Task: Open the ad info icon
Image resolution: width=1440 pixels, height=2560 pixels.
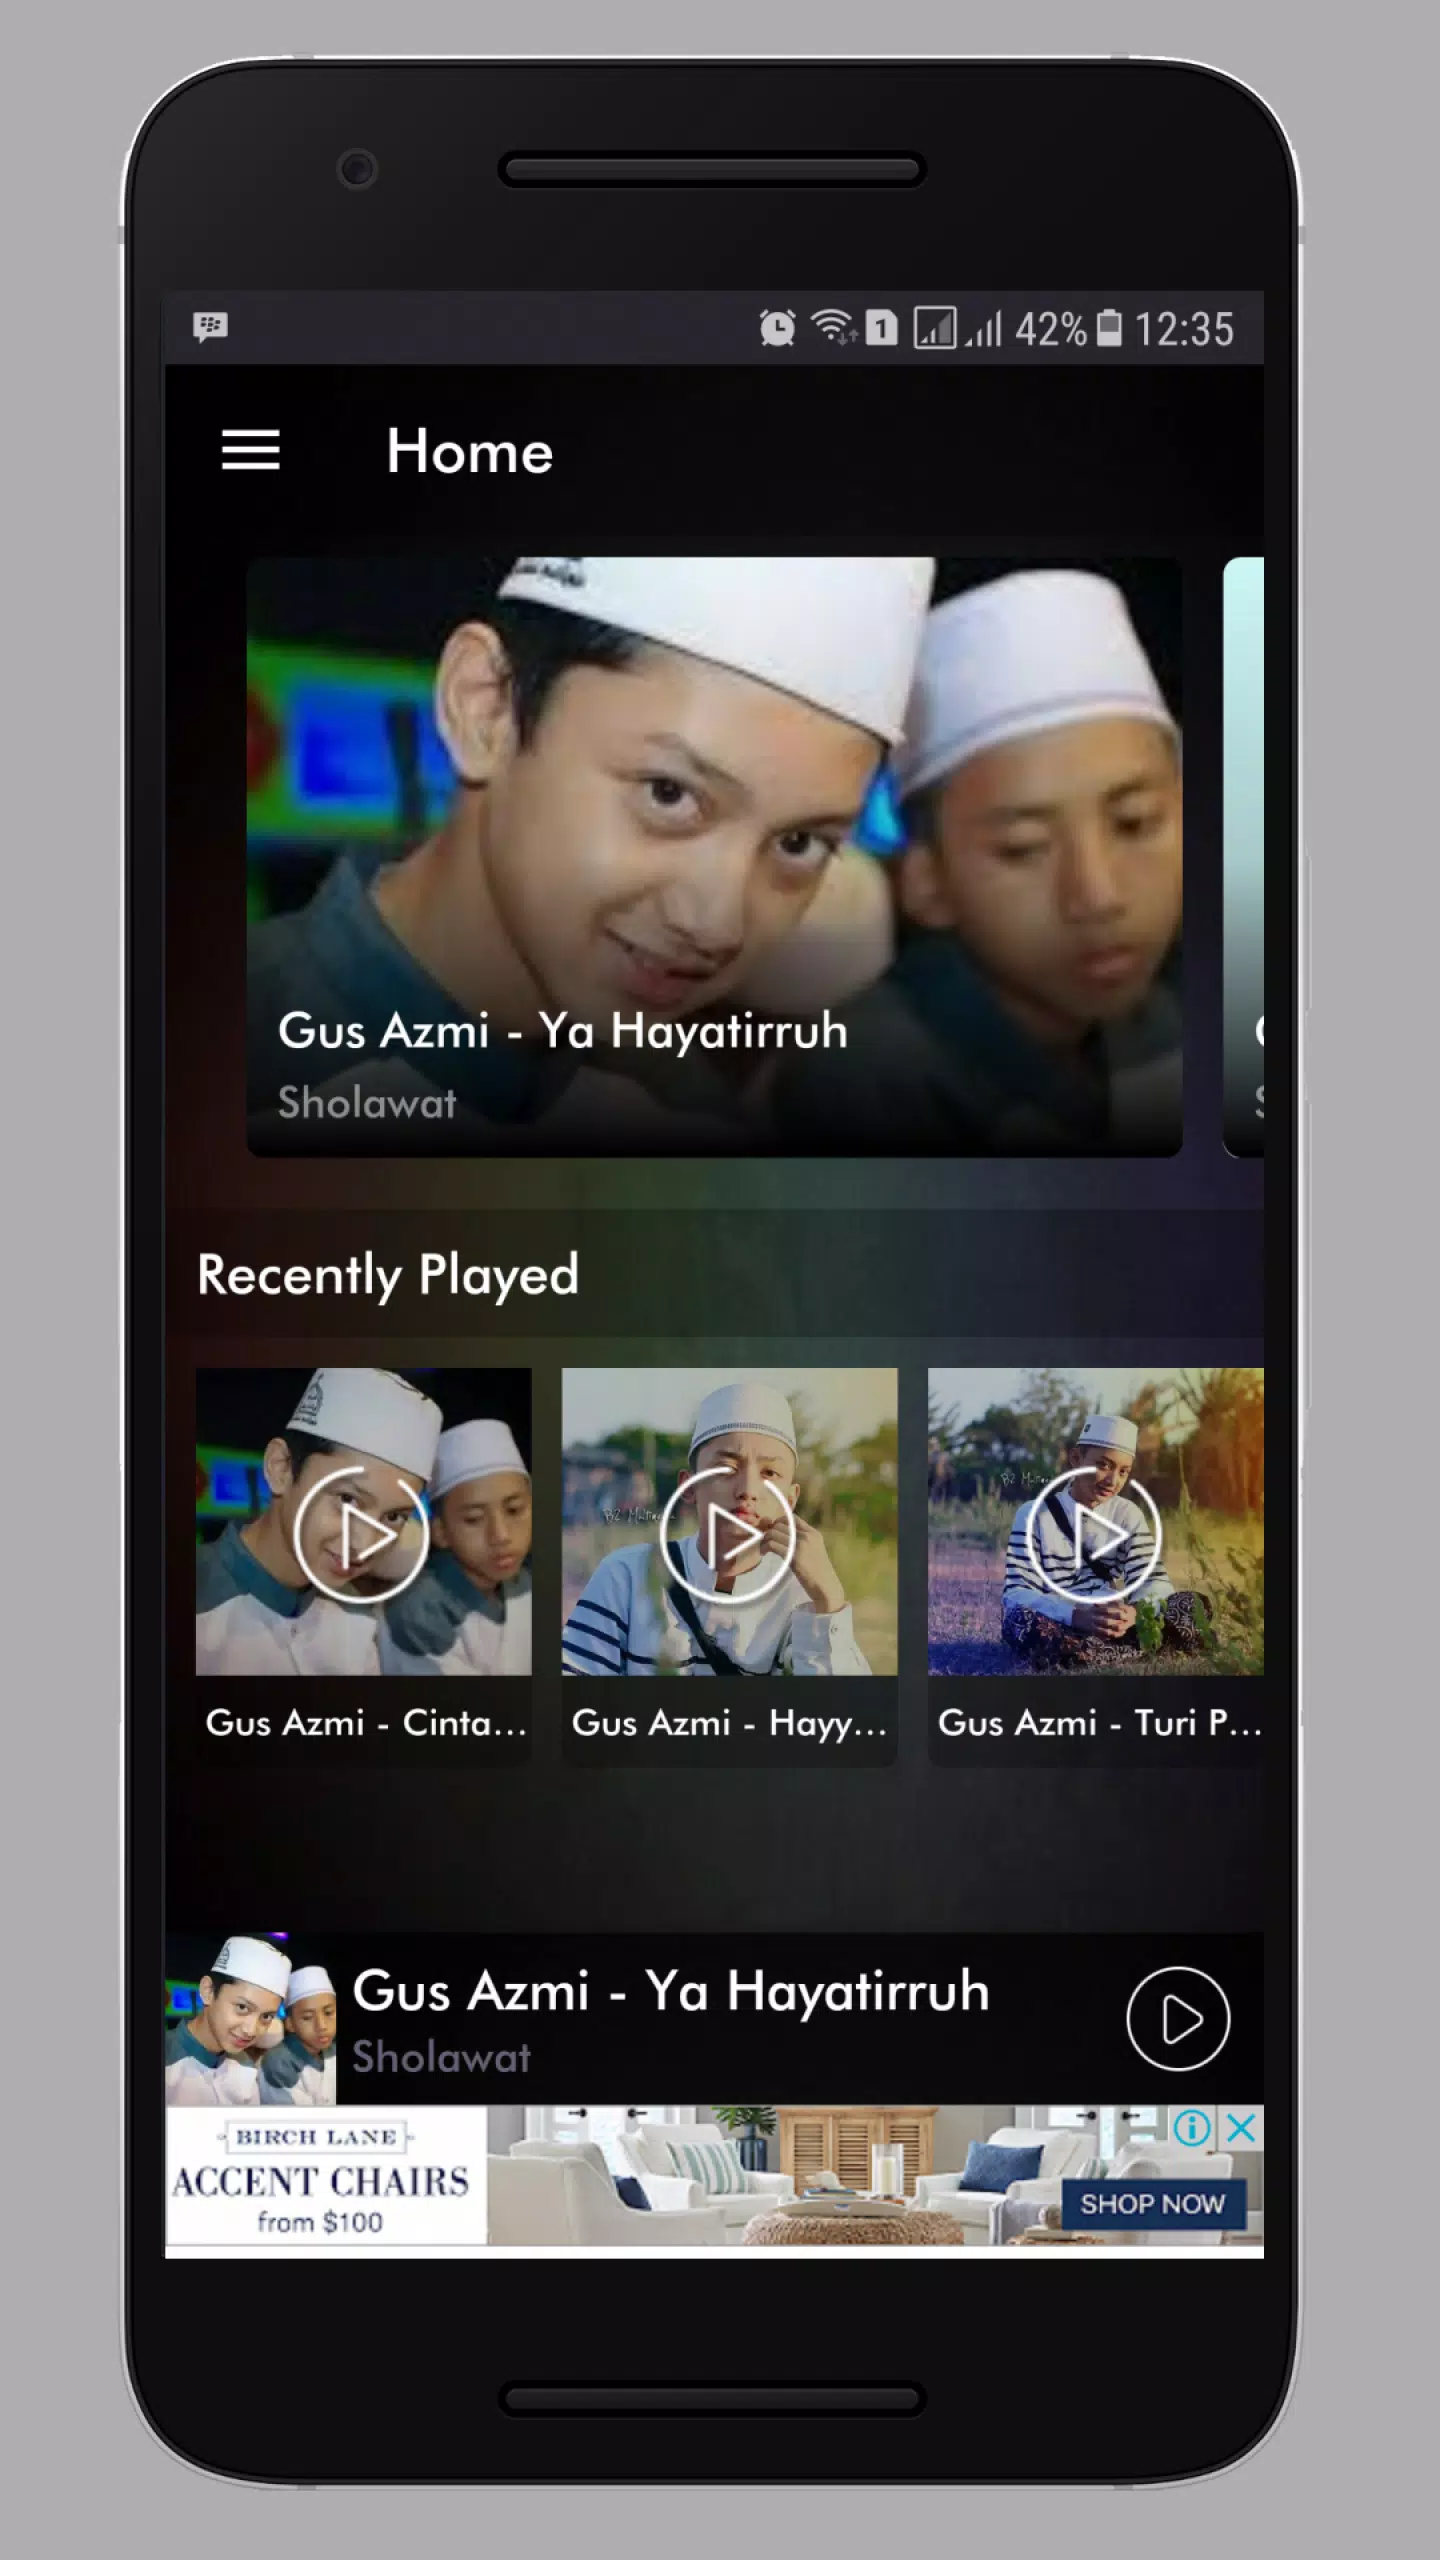Action: [x=1192, y=2128]
